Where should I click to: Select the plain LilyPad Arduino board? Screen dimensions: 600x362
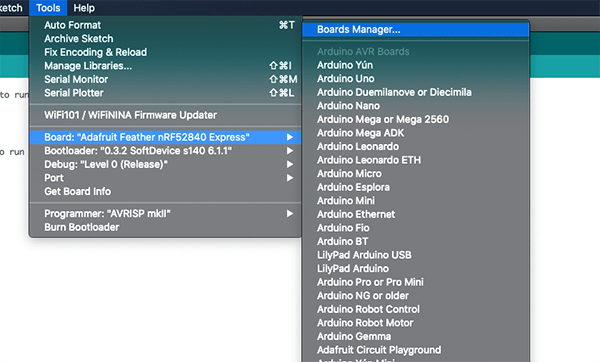416,269
